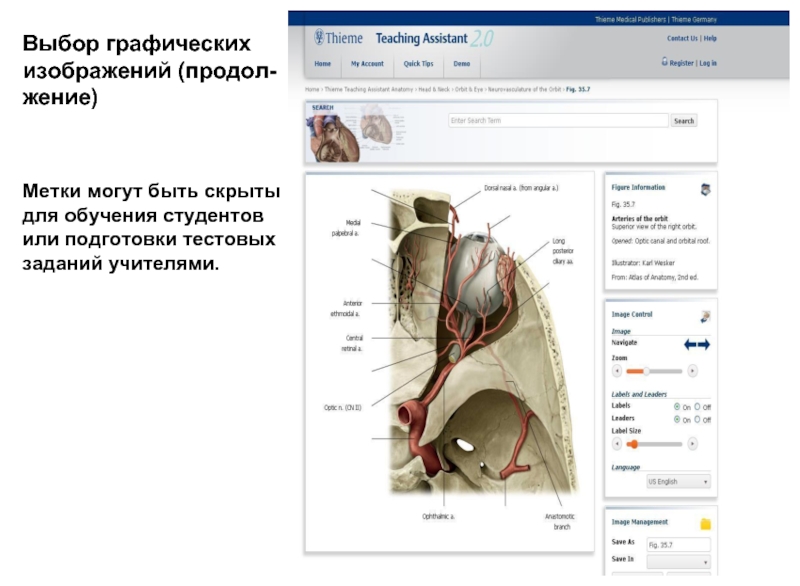Click the Thieme logo icon
This screenshot has height=586, width=800.
[x=319, y=37]
